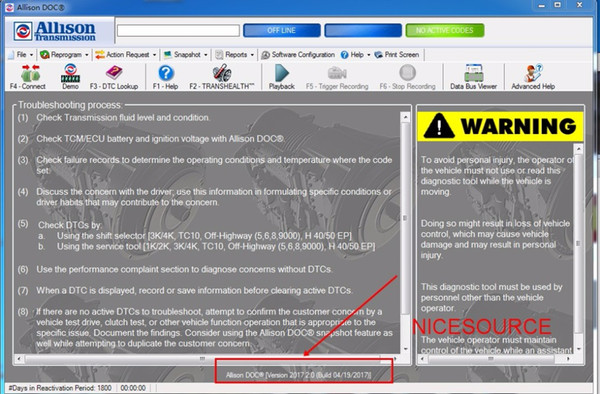The height and width of the screenshot is (394, 600).
Task: Click troubleshooting panel vertical scrollbar down arrow
Action: click(405, 349)
